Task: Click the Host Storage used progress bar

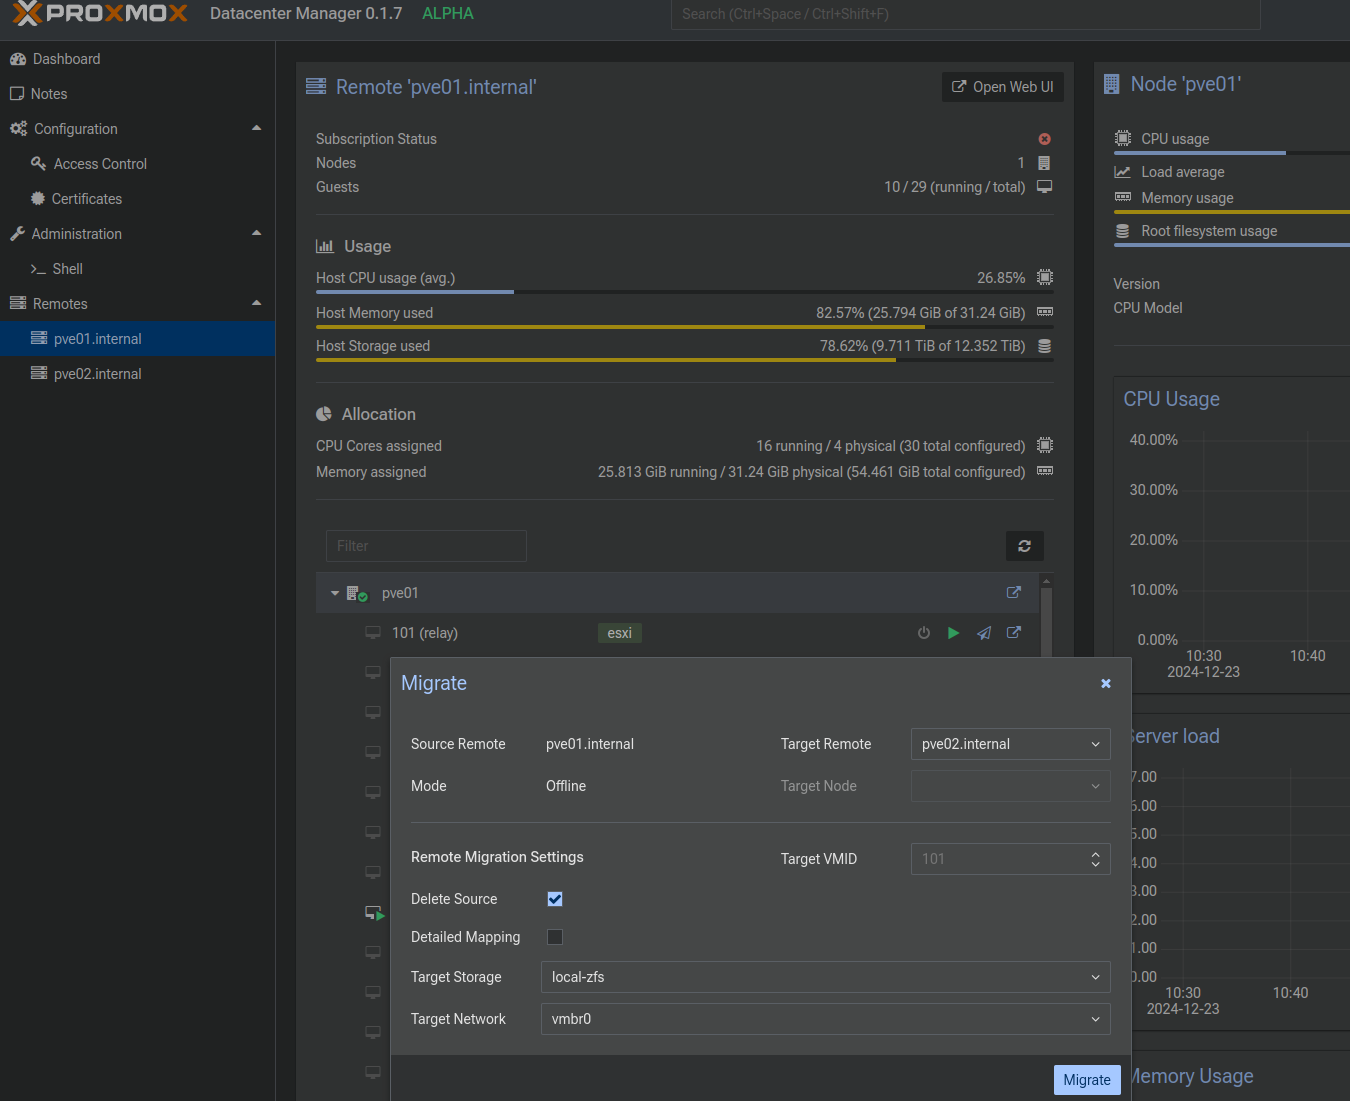Action: click(x=685, y=360)
